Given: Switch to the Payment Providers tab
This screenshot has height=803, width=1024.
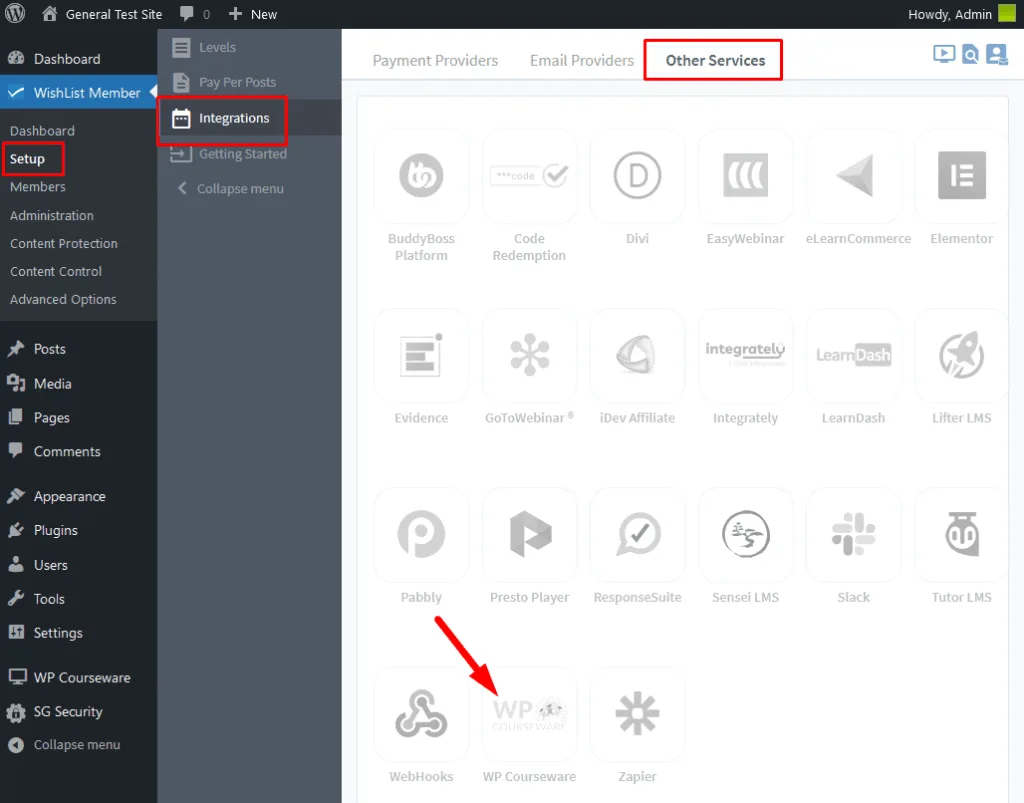Looking at the screenshot, I should (x=435, y=61).
